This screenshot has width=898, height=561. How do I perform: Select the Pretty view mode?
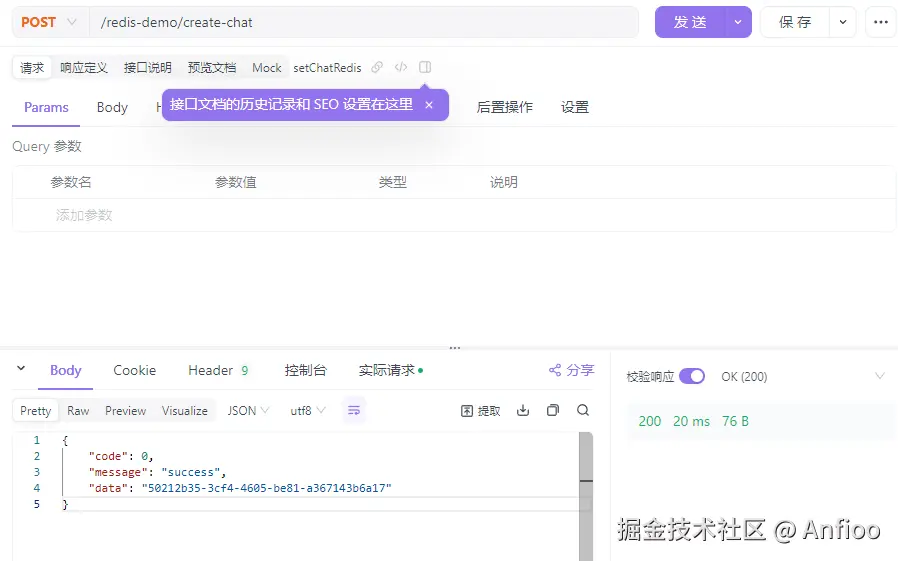(x=36, y=410)
